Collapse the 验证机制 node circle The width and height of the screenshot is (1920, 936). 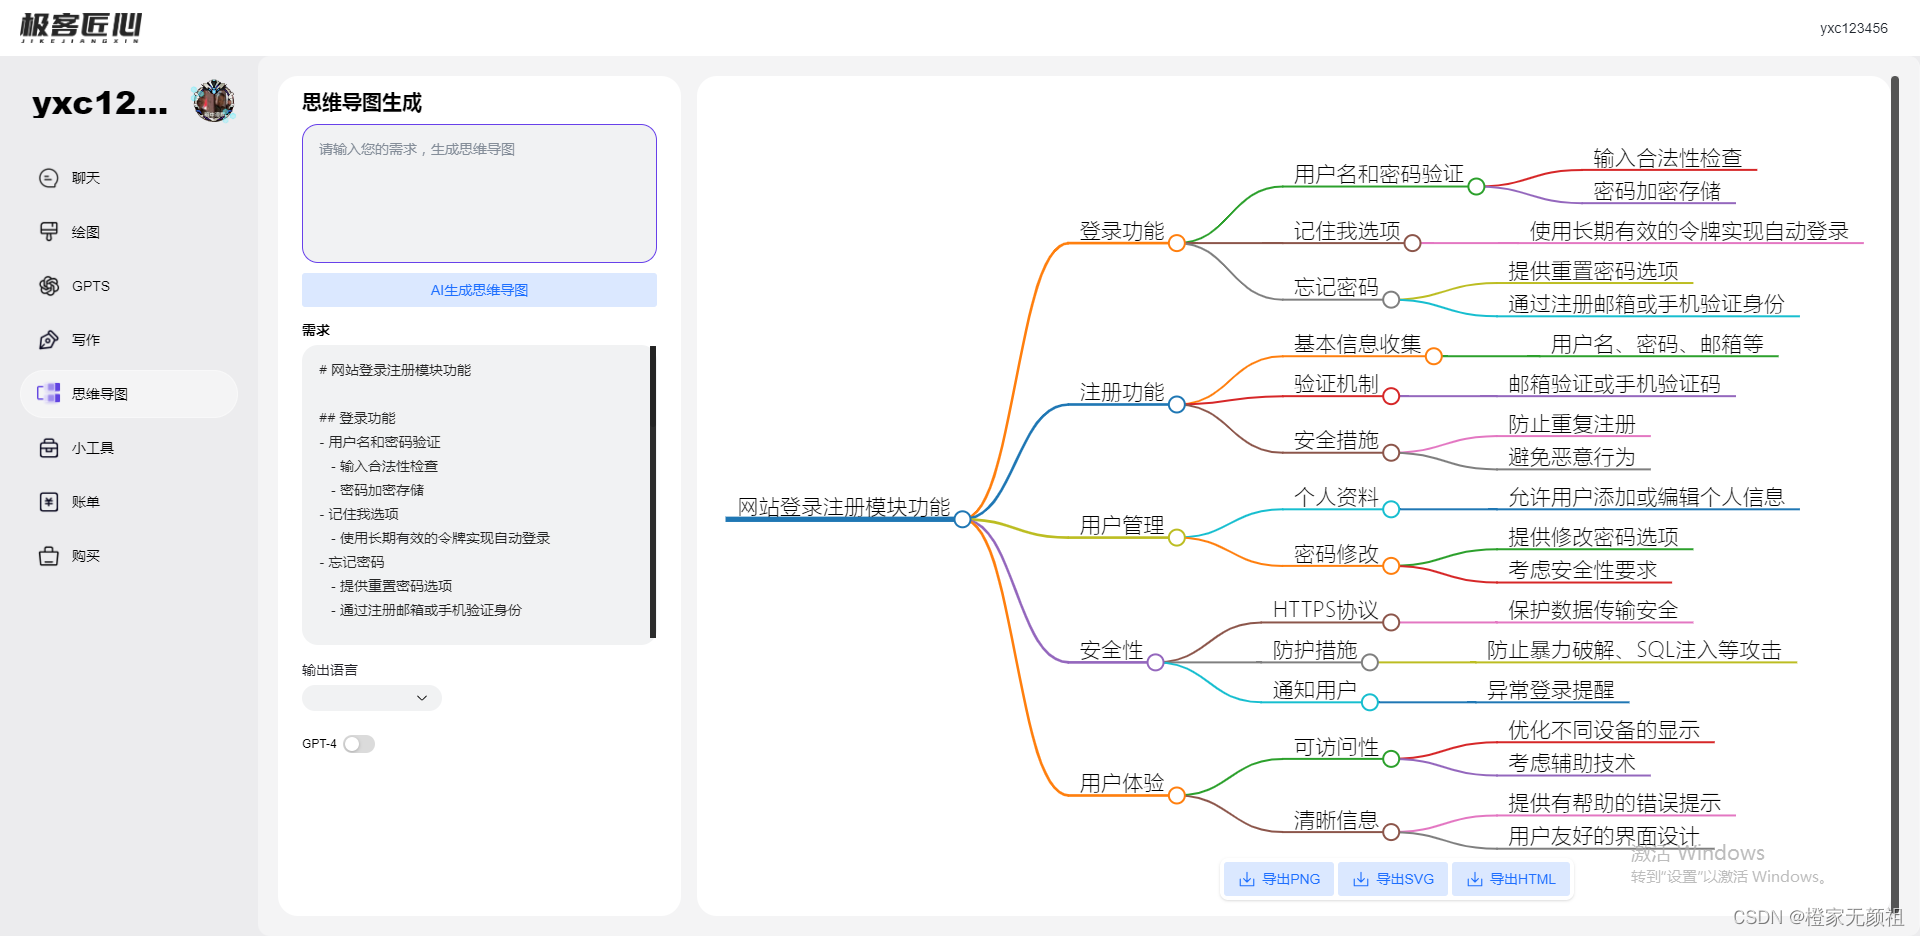[1390, 396]
